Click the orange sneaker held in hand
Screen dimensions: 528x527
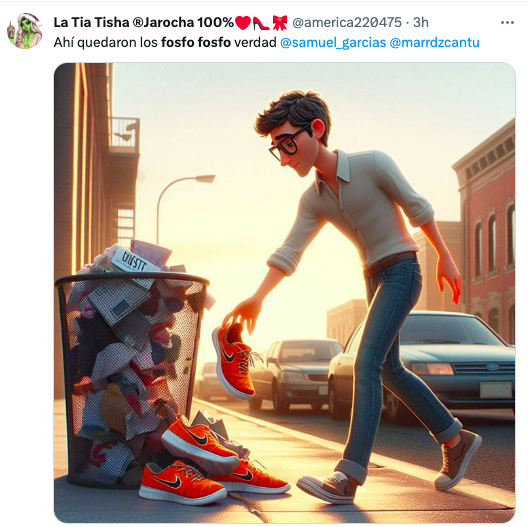(235, 361)
